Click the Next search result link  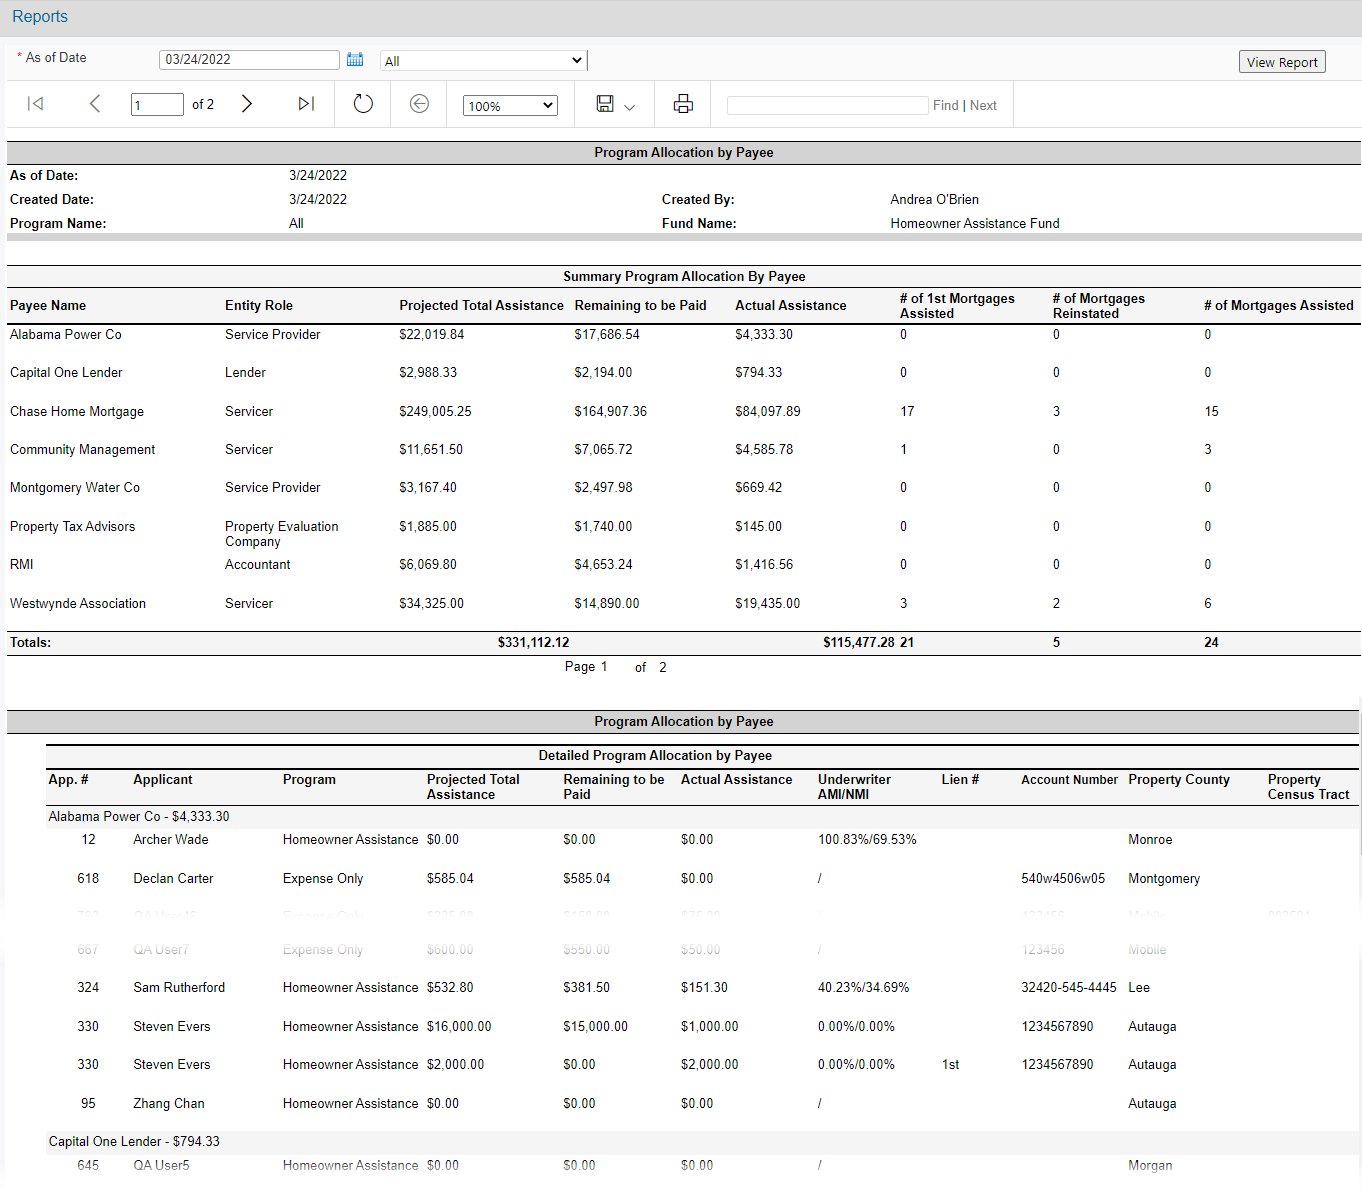pyautogui.click(x=983, y=104)
